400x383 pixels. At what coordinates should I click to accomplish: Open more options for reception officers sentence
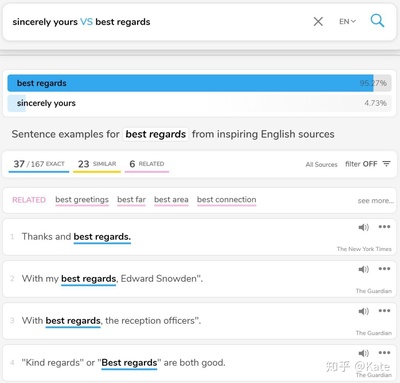384,311
